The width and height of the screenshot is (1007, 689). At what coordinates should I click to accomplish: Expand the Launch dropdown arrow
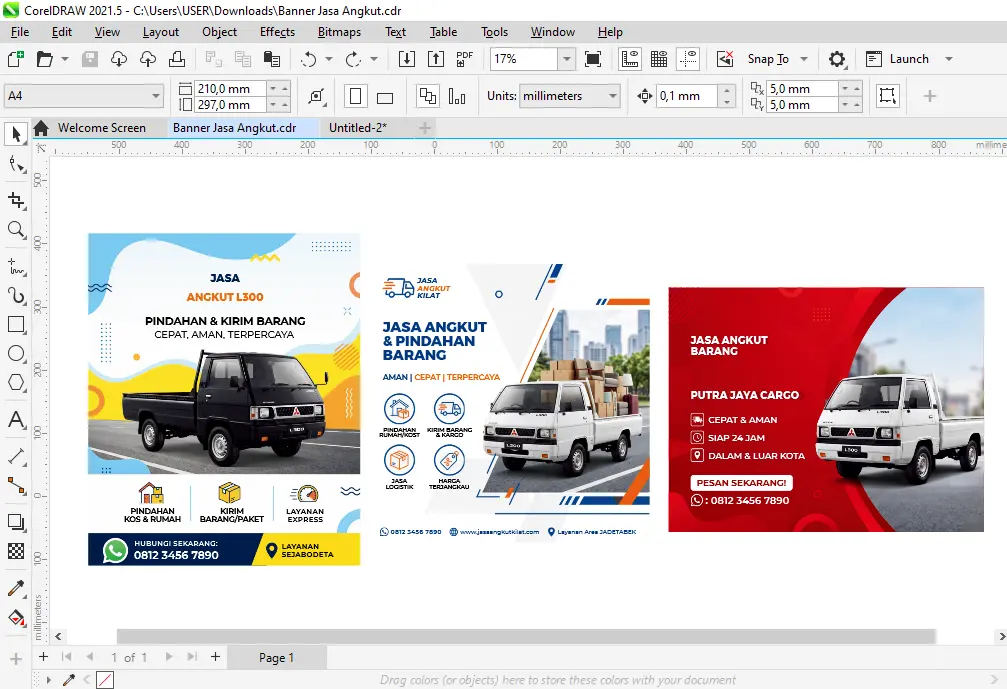tap(949, 59)
